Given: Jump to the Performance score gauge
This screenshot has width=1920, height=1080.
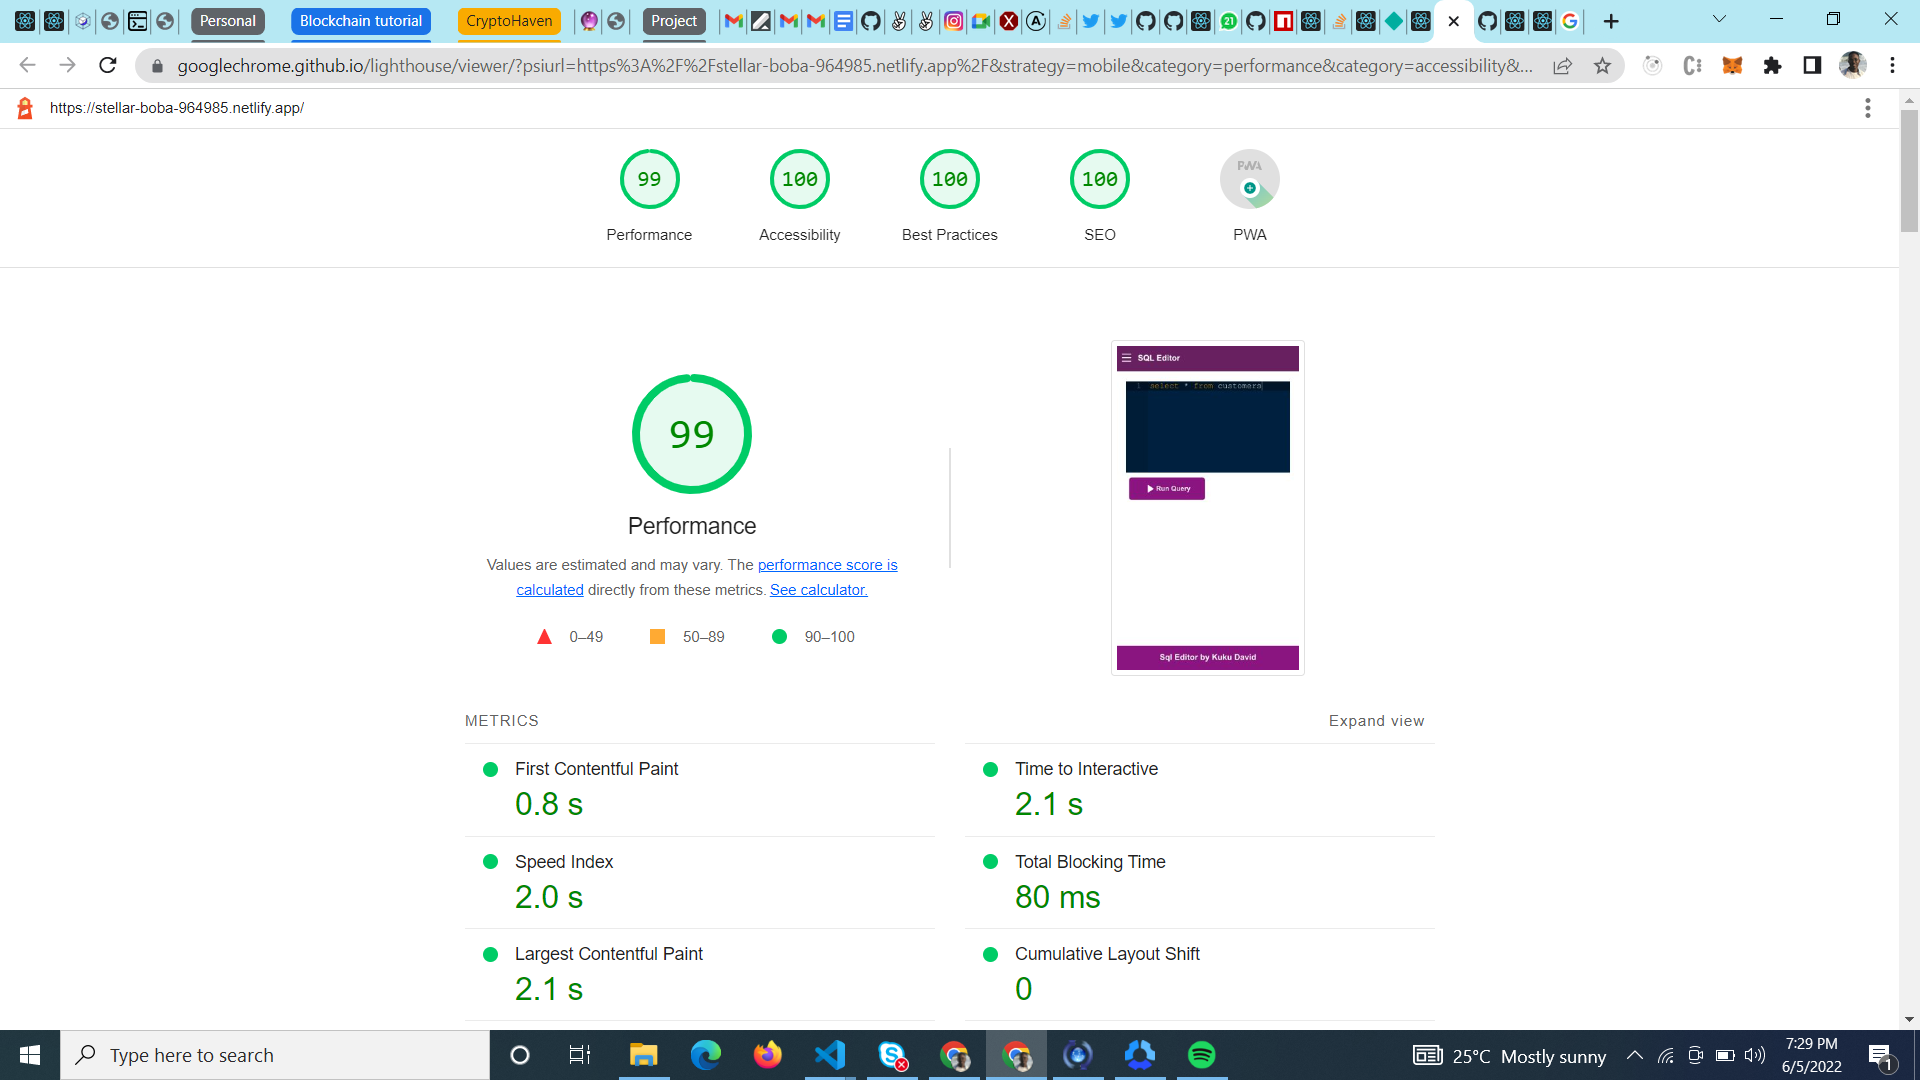Looking at the screenshot, I should click(x=649, y=196).
